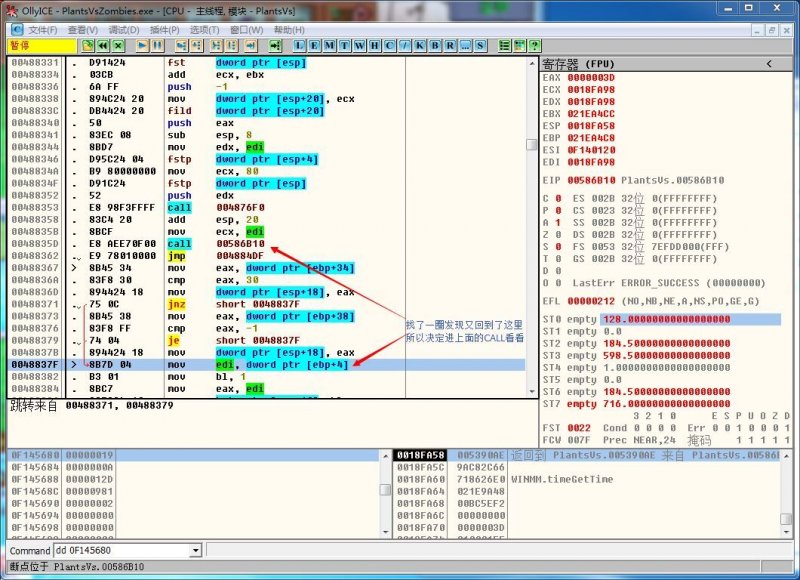Show Threads window with T button
This screenshot has height=580, width=800.
[345, 46]
